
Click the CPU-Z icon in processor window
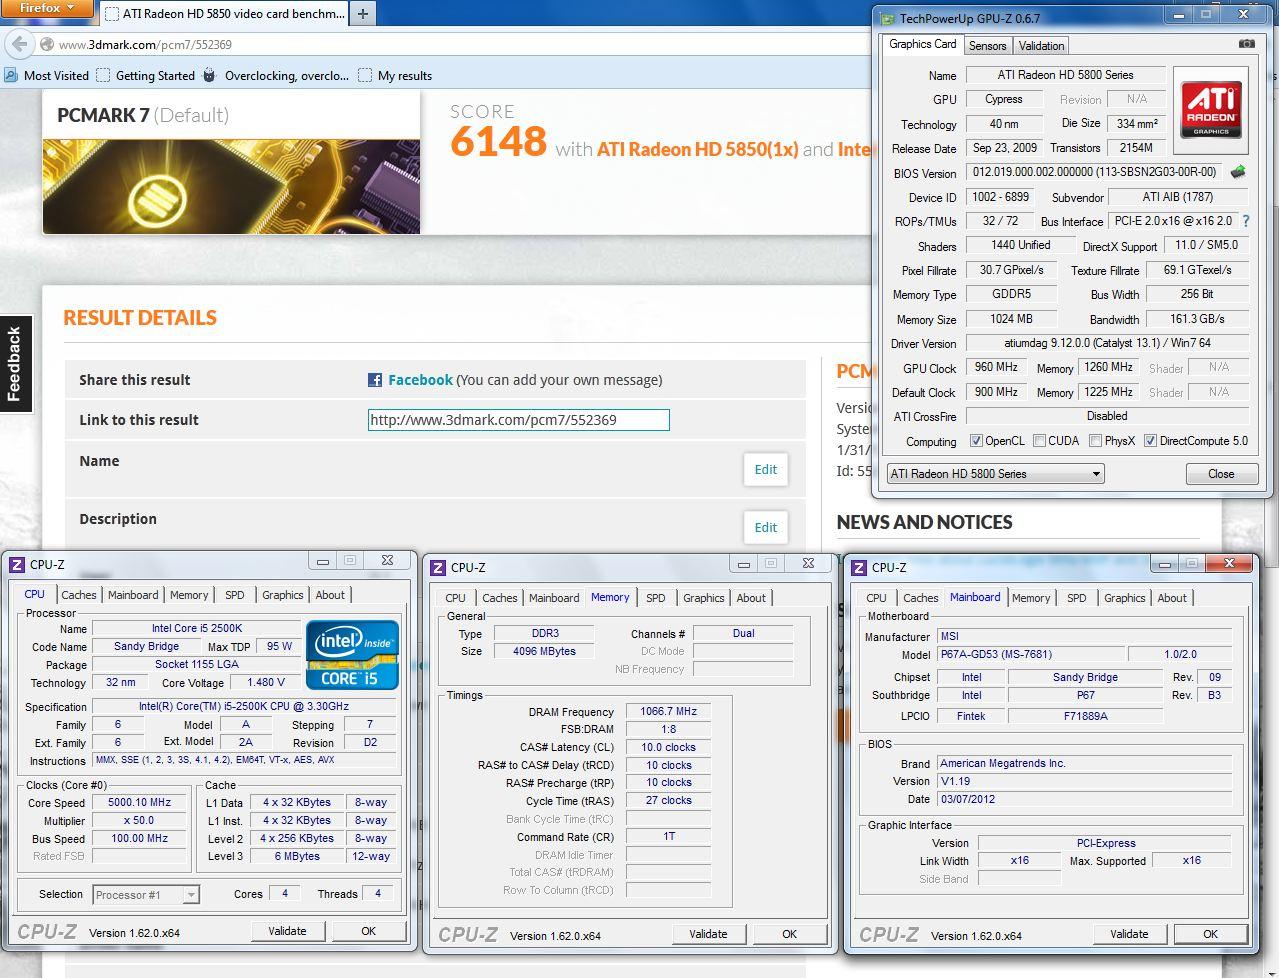16,564
